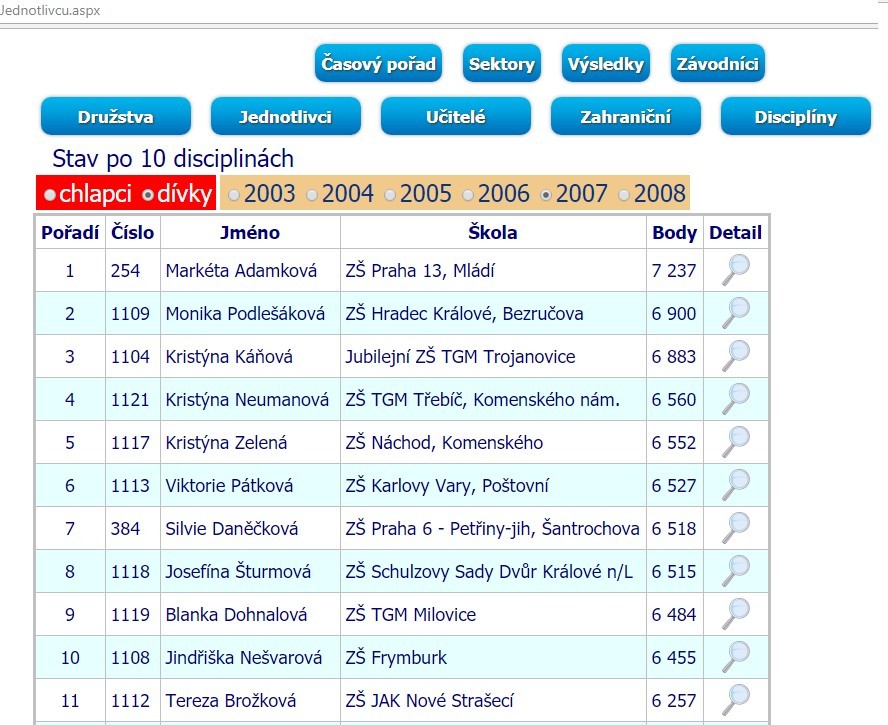Open detail magnifier for Monika Podlešáková
Screen dimensions: 888x725
736,313
